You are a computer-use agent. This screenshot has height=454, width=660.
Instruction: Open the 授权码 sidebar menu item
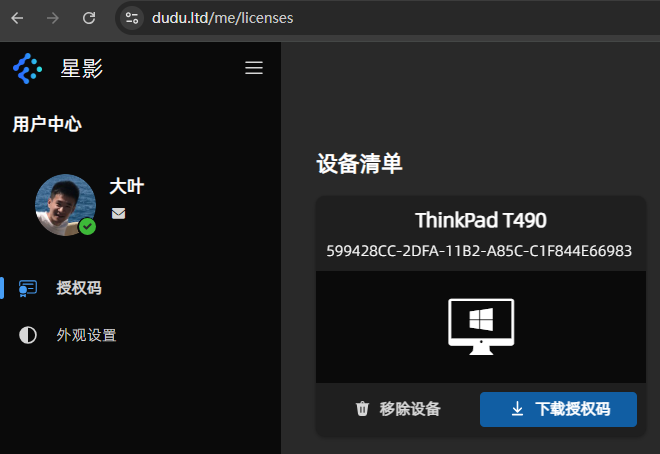pyautogui.click(x=78, y=288)
